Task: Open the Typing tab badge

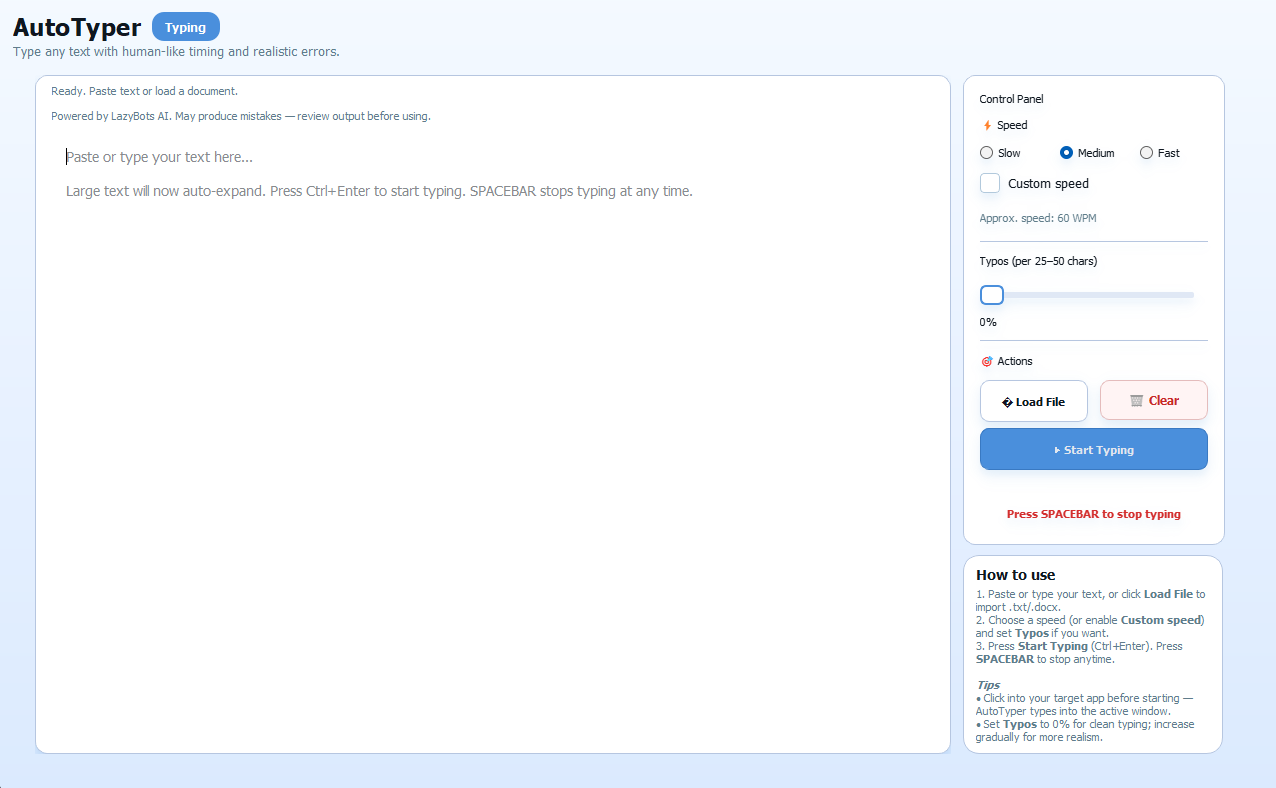Action: pyautogui.click(x=185, y=27)
